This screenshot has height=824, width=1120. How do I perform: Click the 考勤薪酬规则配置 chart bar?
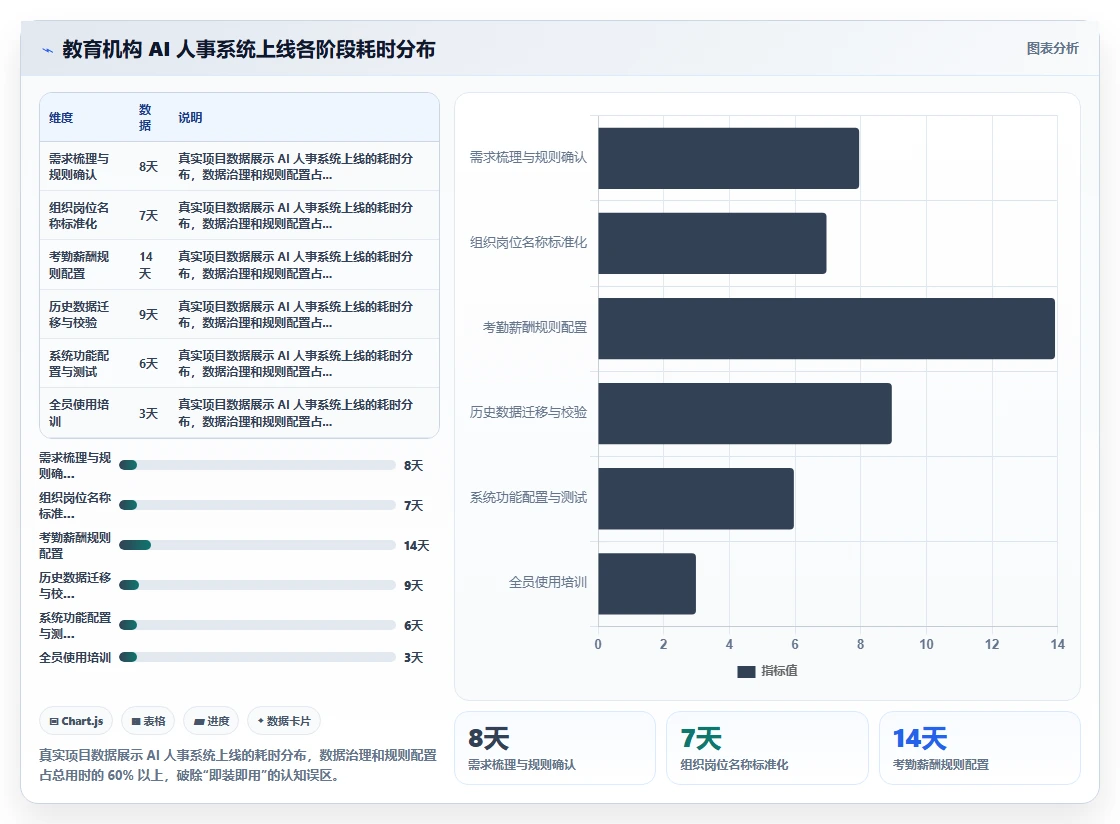tap(826, 328)
